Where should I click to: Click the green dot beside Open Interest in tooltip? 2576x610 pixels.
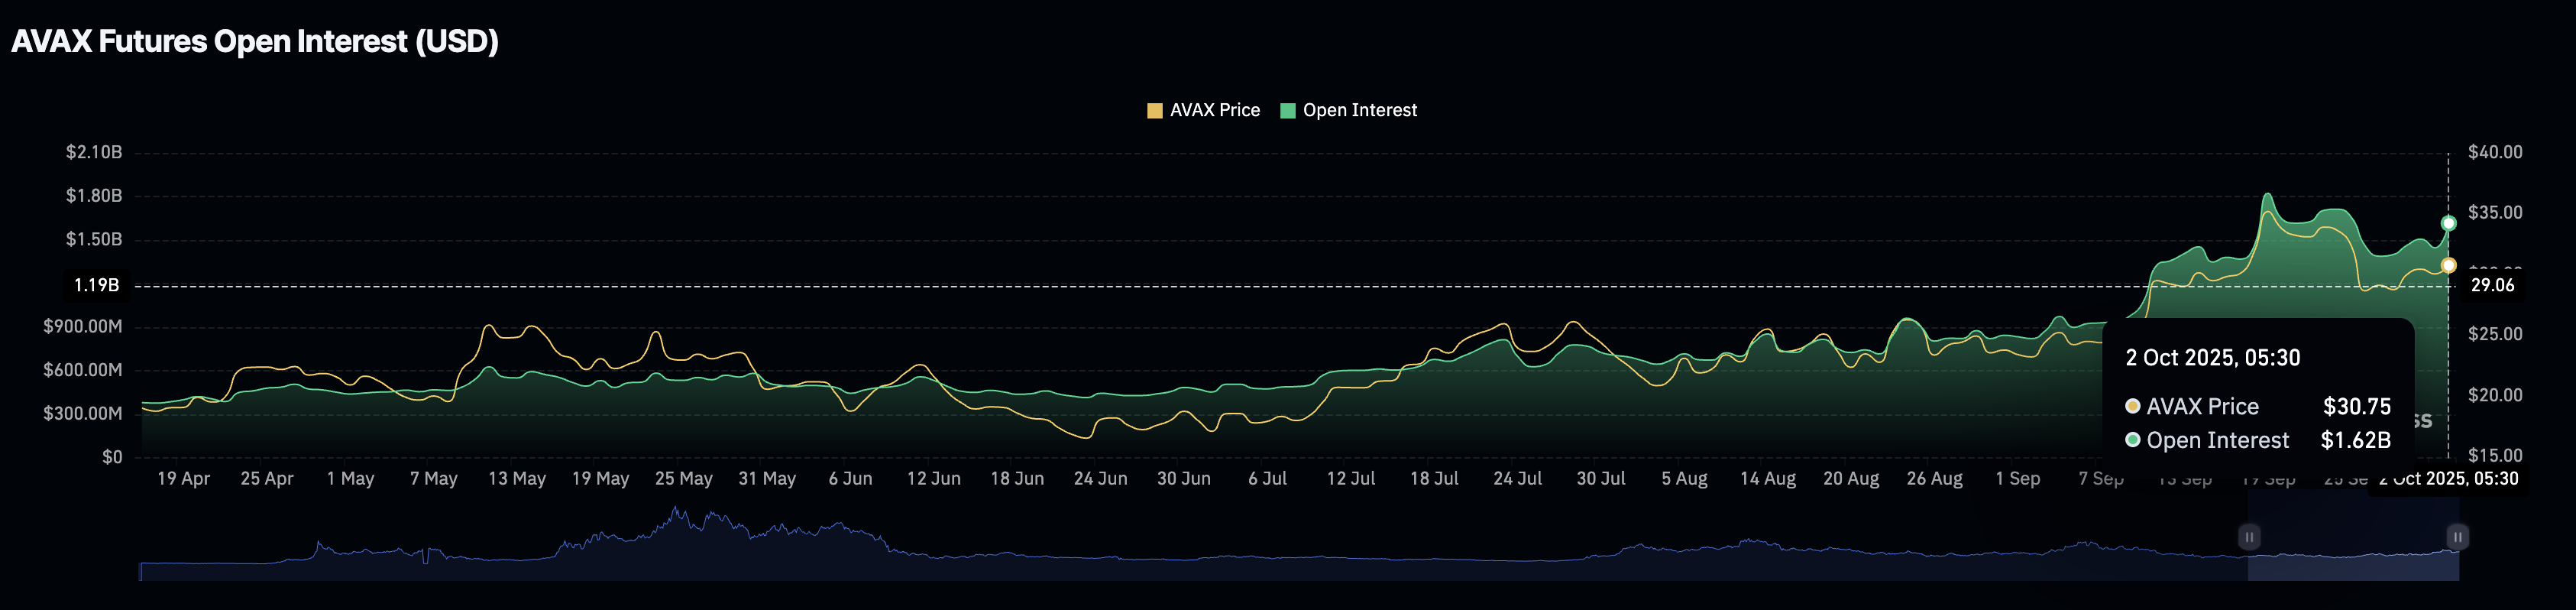click(x=2132, y=440)
